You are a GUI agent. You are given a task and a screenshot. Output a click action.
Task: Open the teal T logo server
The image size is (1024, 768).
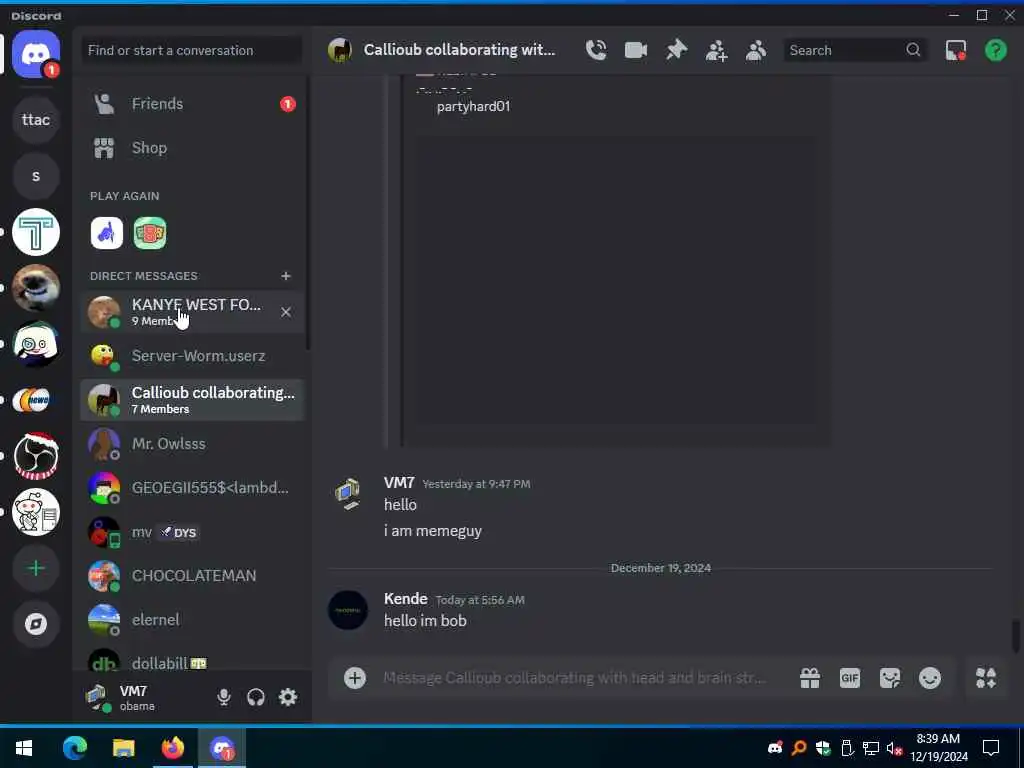(x=36, y=232)
